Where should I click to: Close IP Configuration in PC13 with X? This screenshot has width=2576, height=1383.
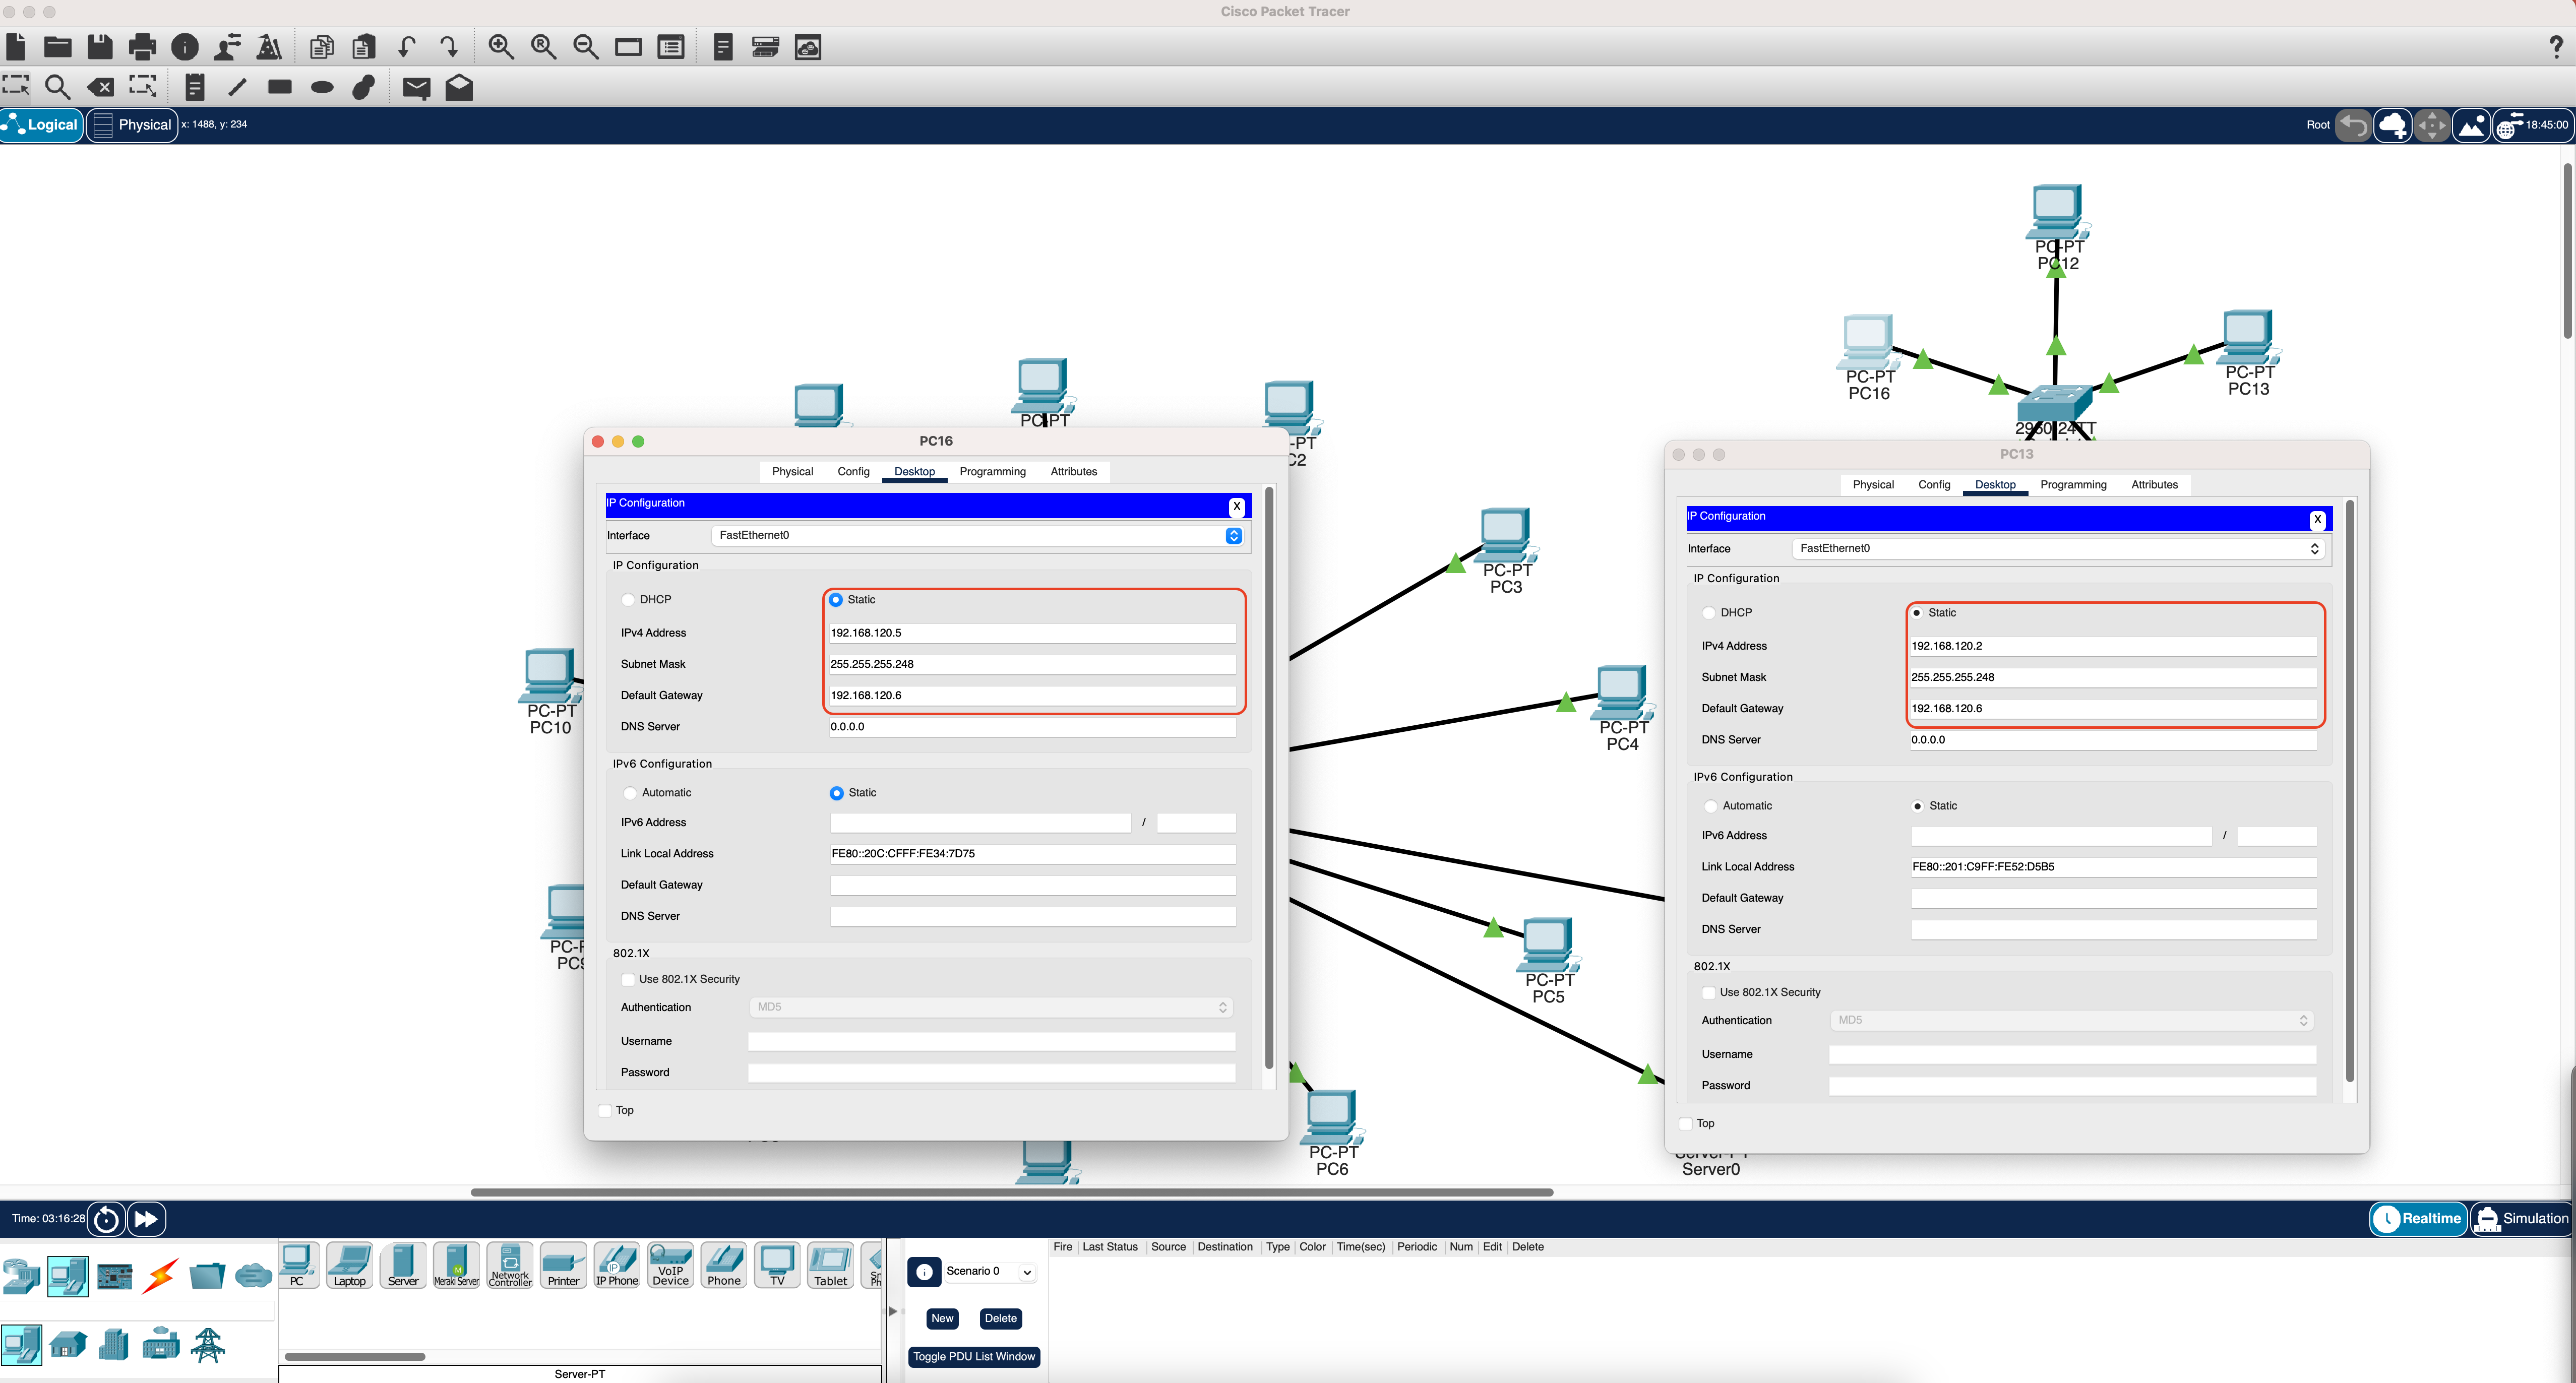(2318, 520)
